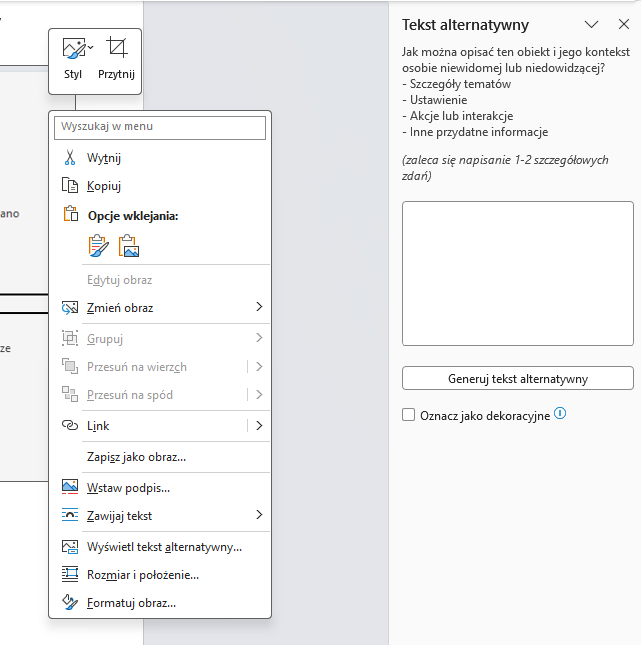The width and height of the screenshot is (641, 645).
Task: Paste keeping source formatting (brush clipboard icon)
Action: [99, 246]
